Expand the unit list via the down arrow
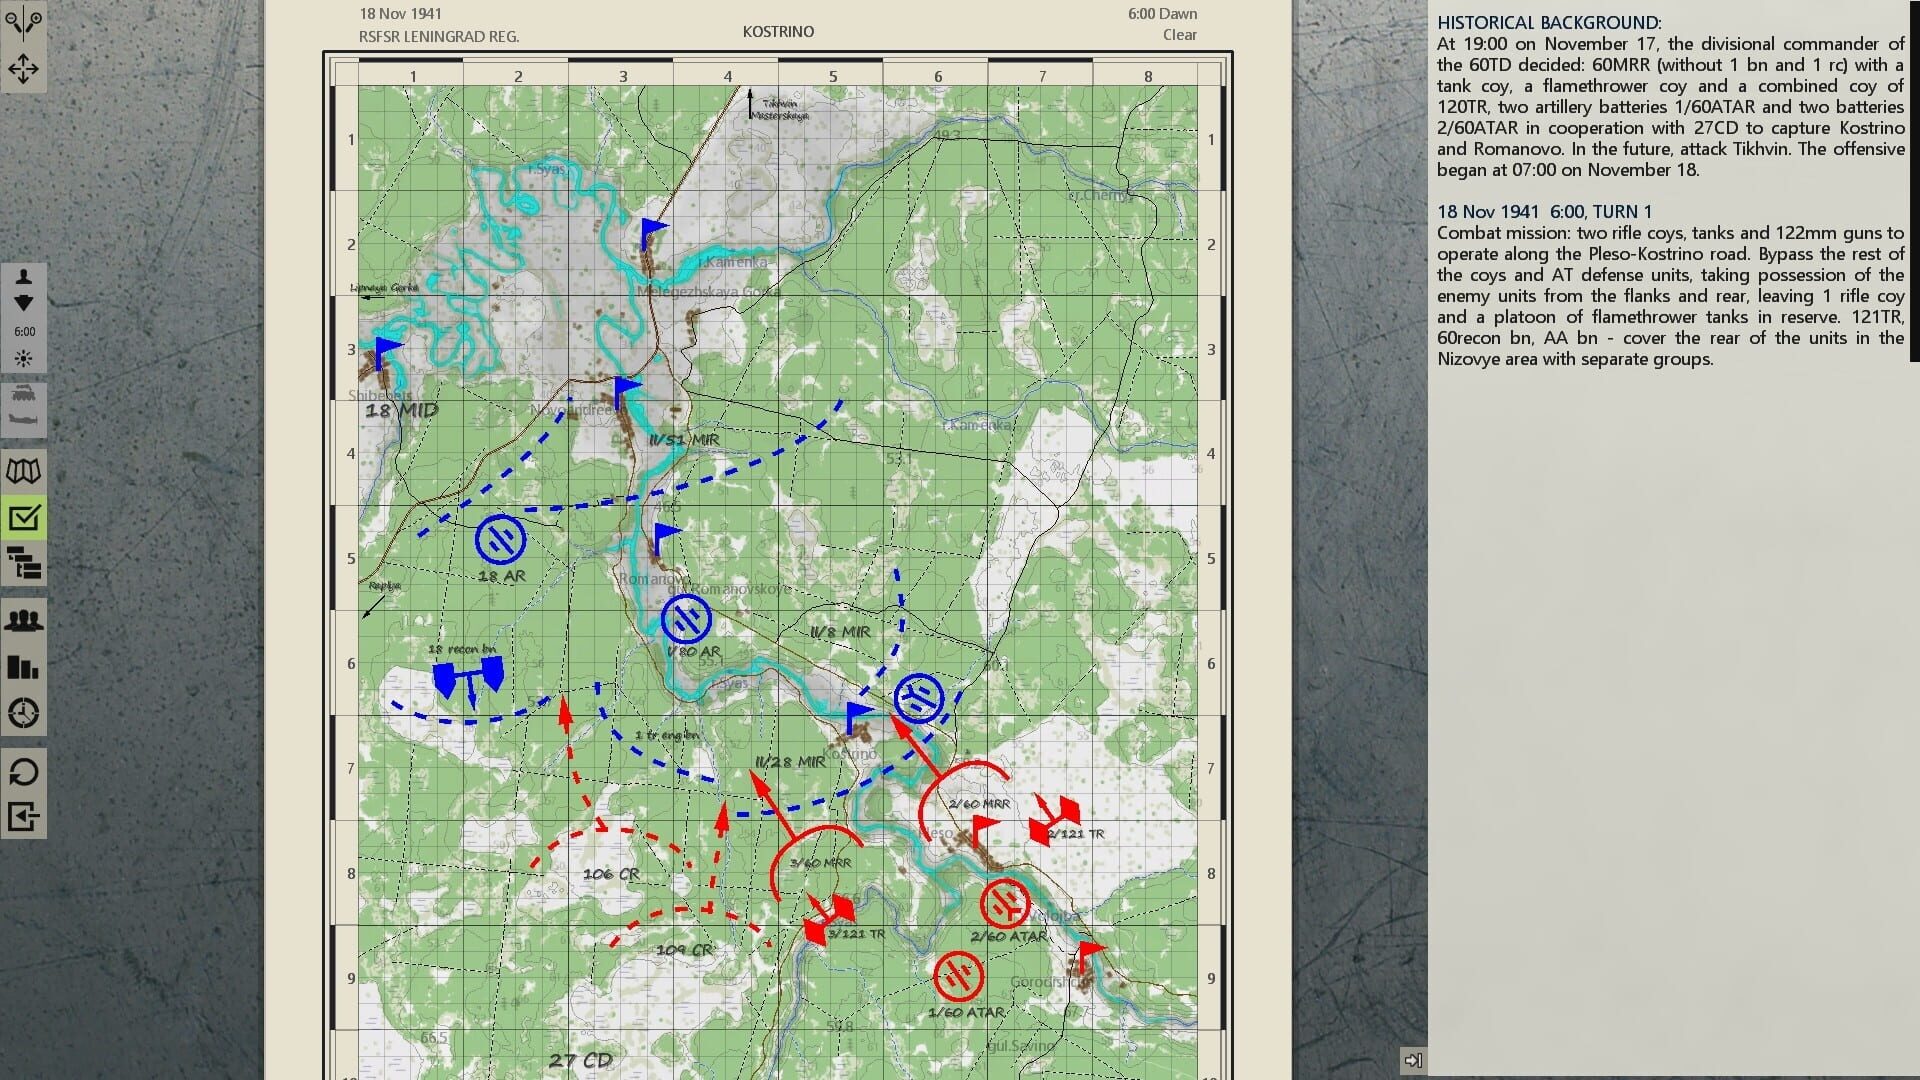1920x1080 pixels. tap(22, 304)
